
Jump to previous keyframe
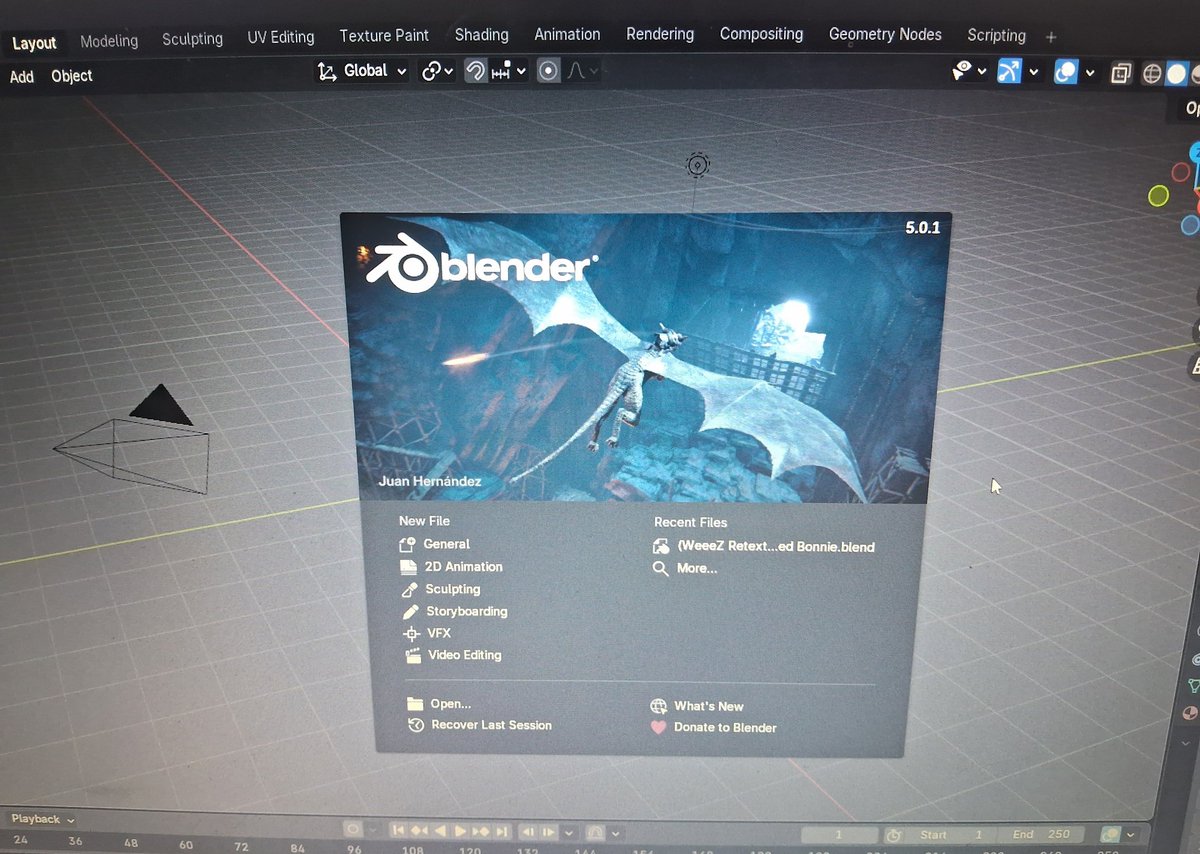click(419, 831)
